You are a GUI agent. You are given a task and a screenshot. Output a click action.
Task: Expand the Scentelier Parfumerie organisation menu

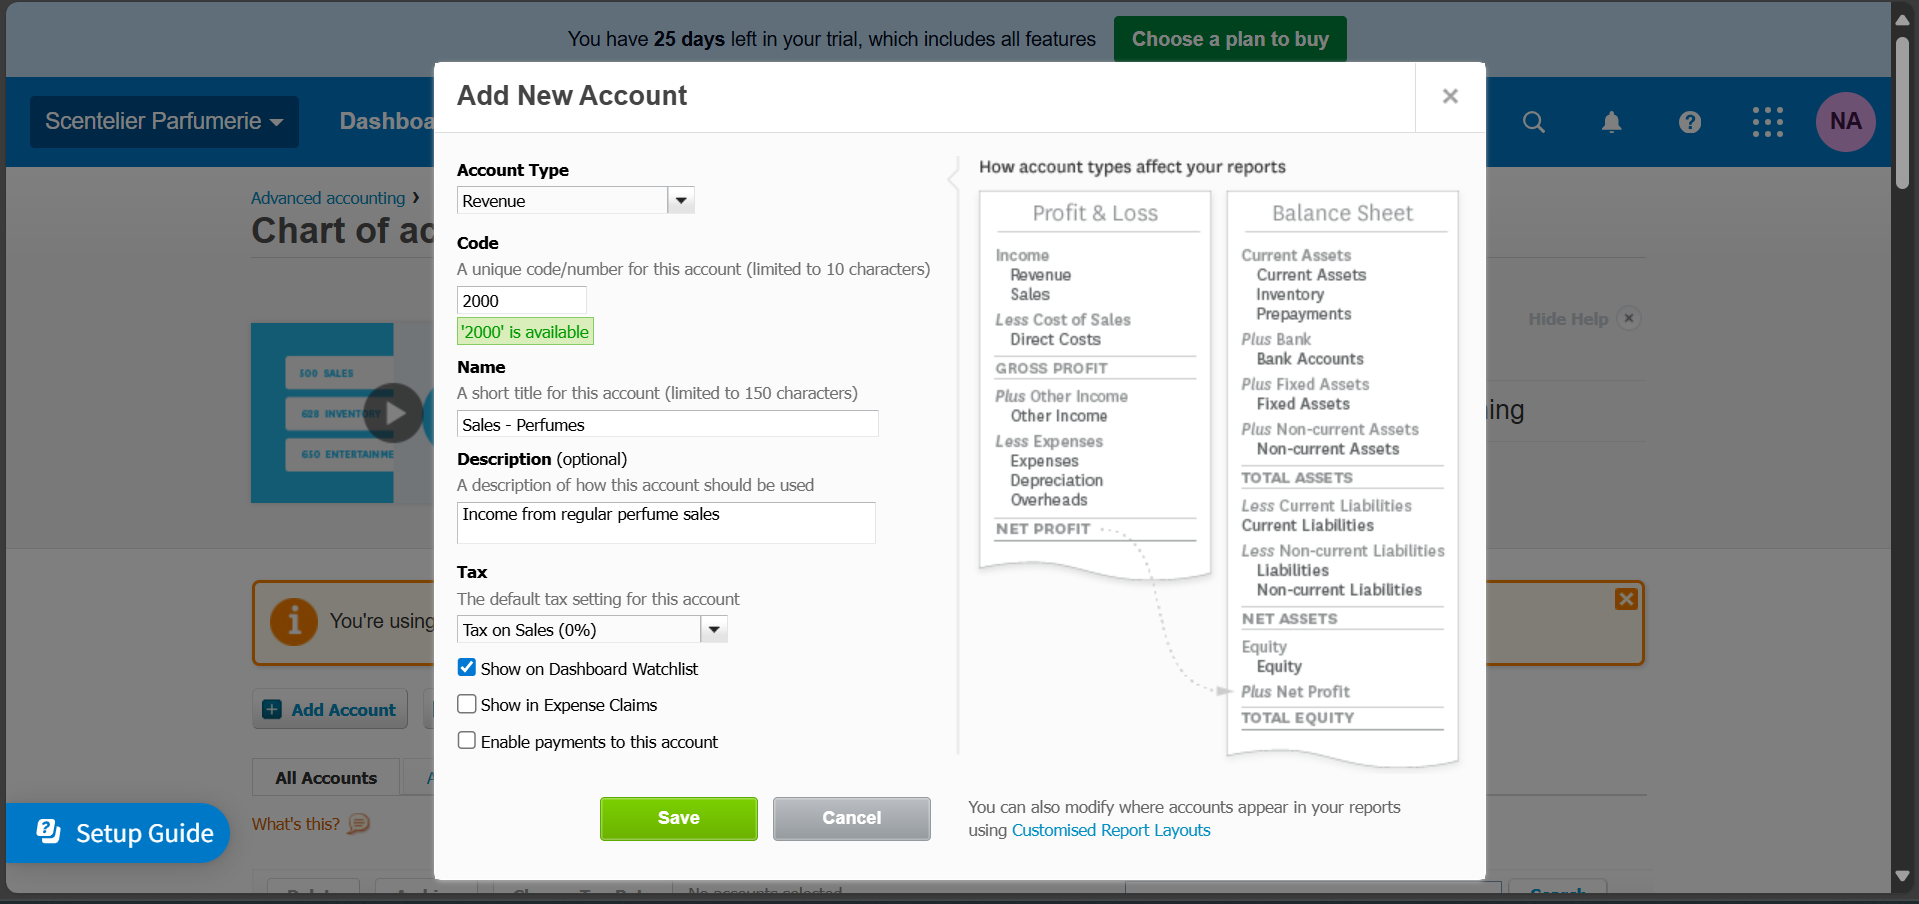pos(164,122)
